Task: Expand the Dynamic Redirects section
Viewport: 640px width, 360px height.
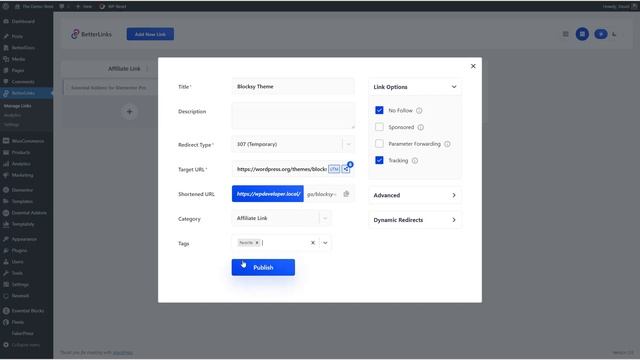Action: (415, 220)
